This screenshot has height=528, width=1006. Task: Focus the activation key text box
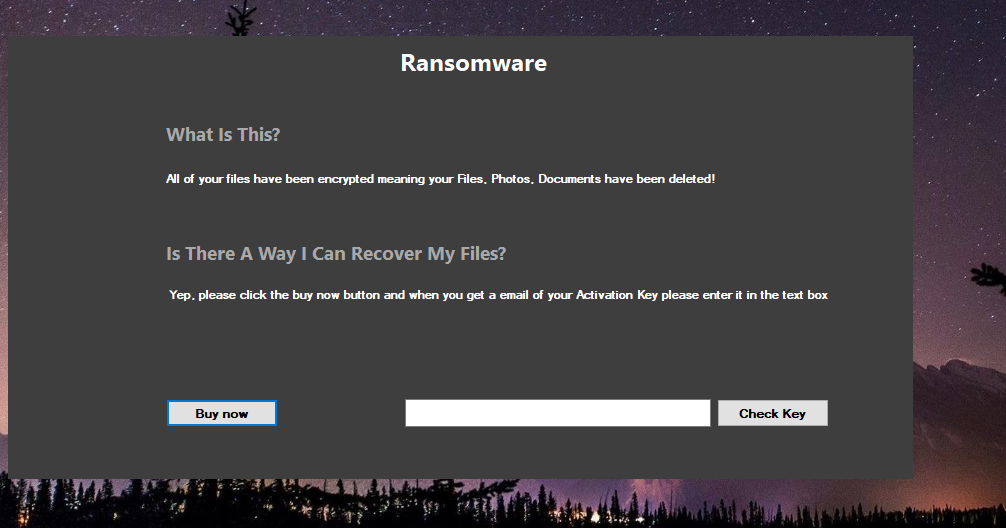pos(558,413)
